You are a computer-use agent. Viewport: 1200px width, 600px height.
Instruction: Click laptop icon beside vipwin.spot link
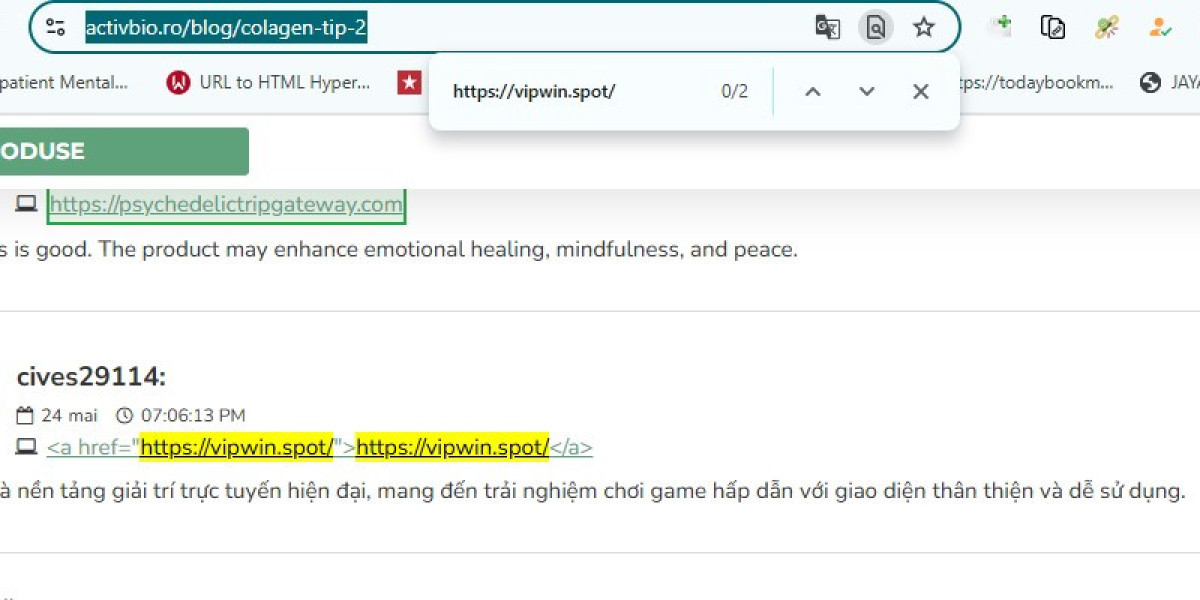click(x=26, y=446)
